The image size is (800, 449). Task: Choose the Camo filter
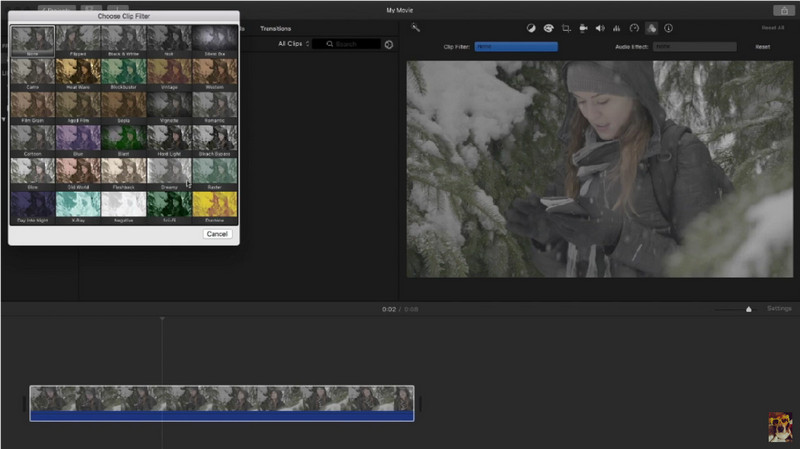click(33, 74)
